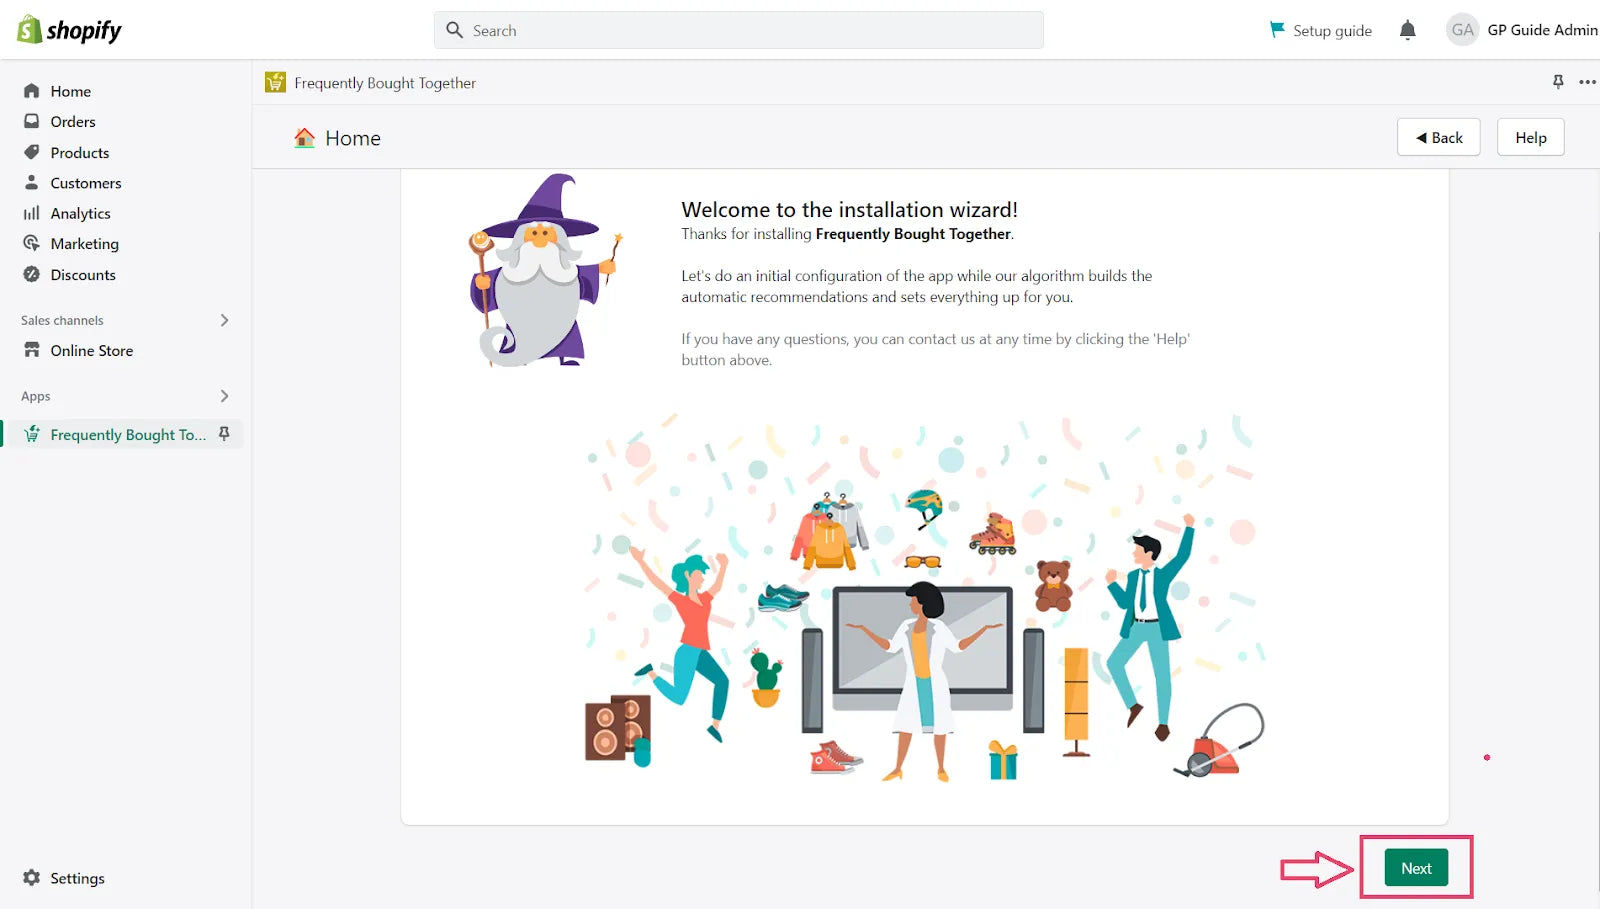Click 'Thanks for installing' sentence
This screenshot has height=909, width=1600.
[847, 233]
